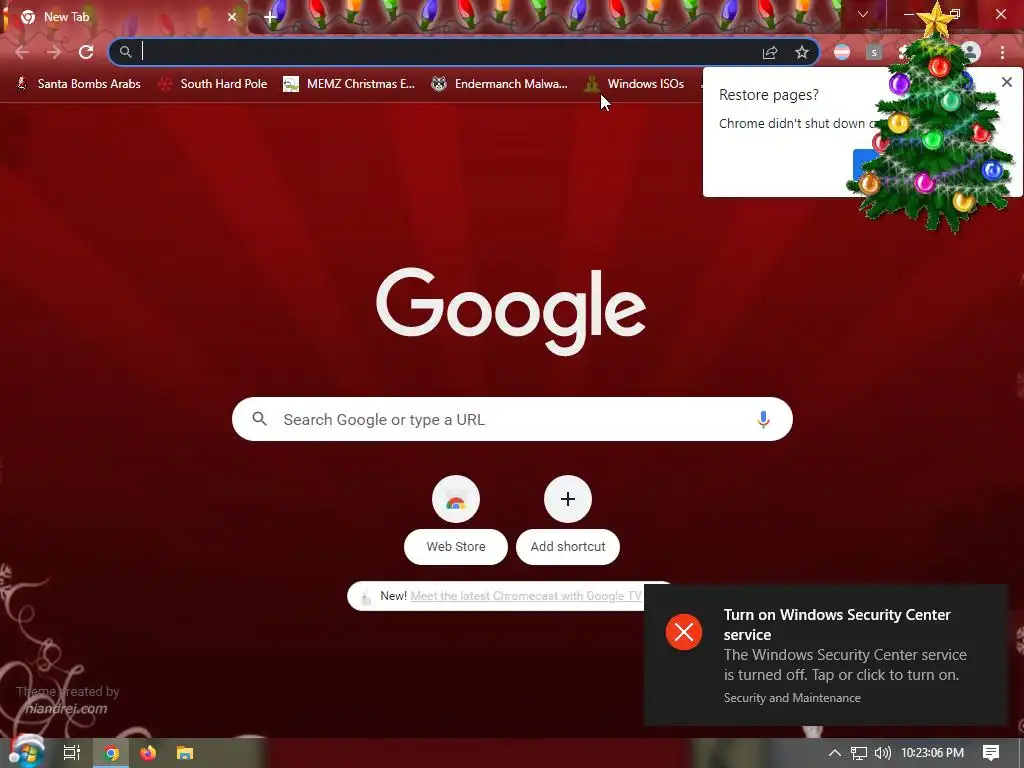Screen dimensions: 1024x768
Task: Open the taskbar clock showing 10:23:06 PM
Action: tap(933, 753)
